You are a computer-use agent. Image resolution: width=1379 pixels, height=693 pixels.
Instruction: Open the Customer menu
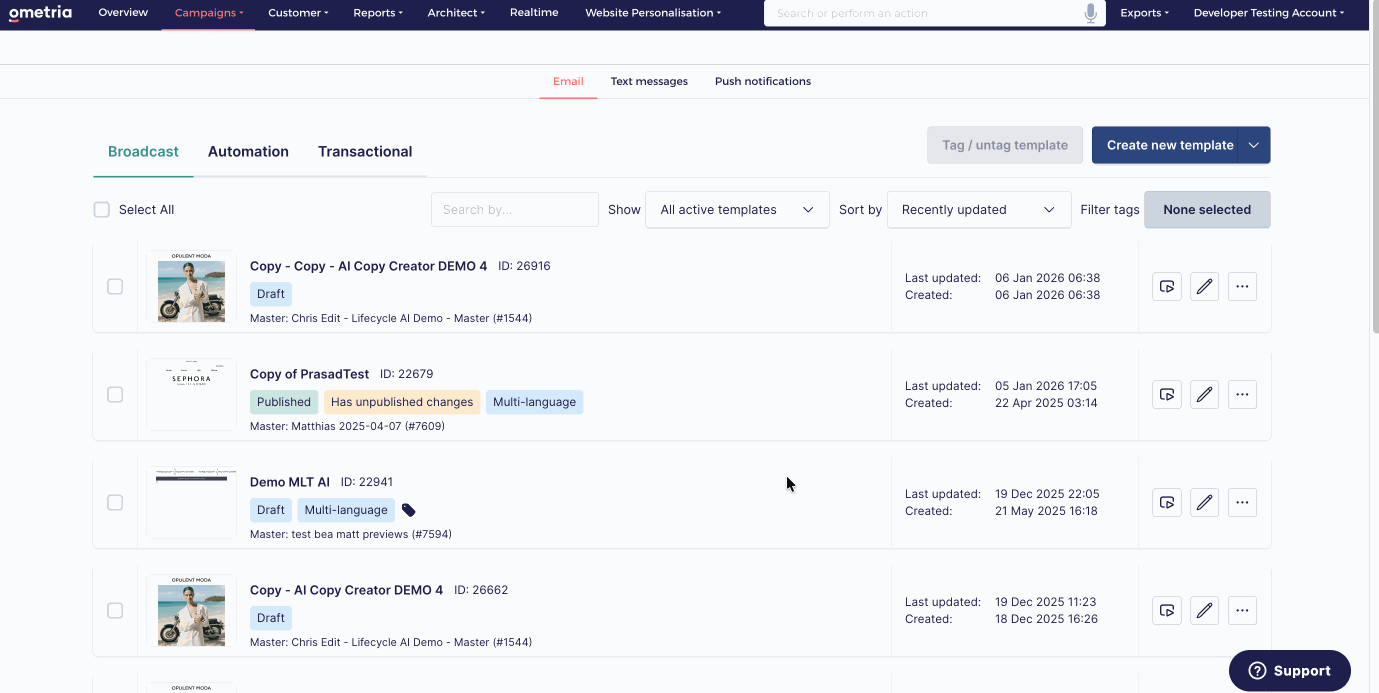coord(298,13)
